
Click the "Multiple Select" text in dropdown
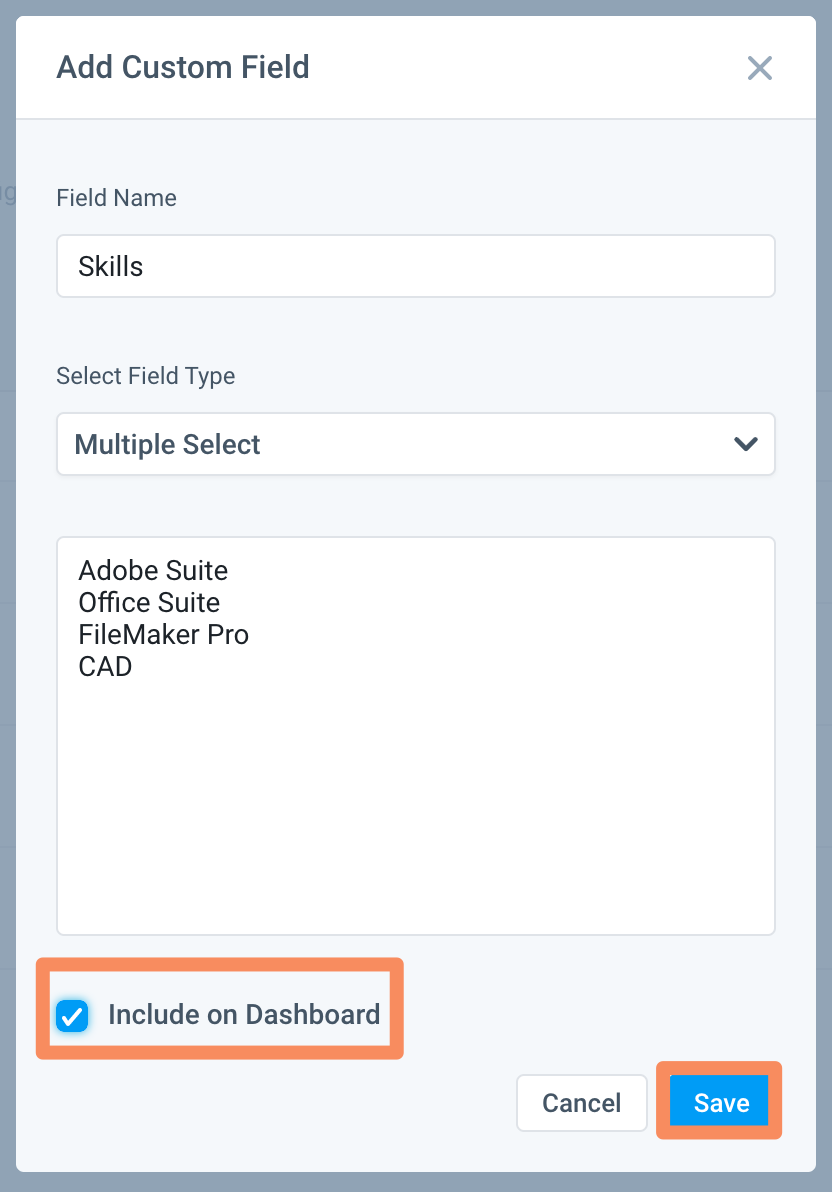pyautogui.click(x=168, y=445)
